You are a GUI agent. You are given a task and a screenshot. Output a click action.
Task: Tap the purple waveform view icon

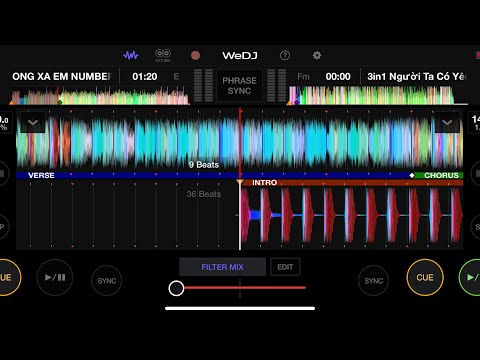click(131, 55)
